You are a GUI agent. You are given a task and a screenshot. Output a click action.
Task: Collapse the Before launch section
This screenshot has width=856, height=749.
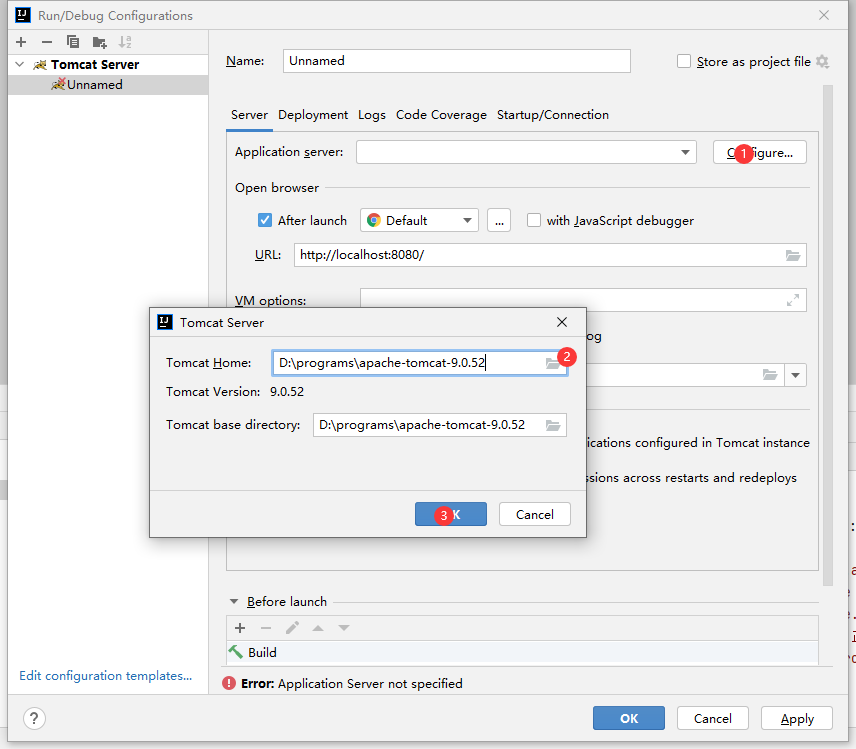point(234,602)
